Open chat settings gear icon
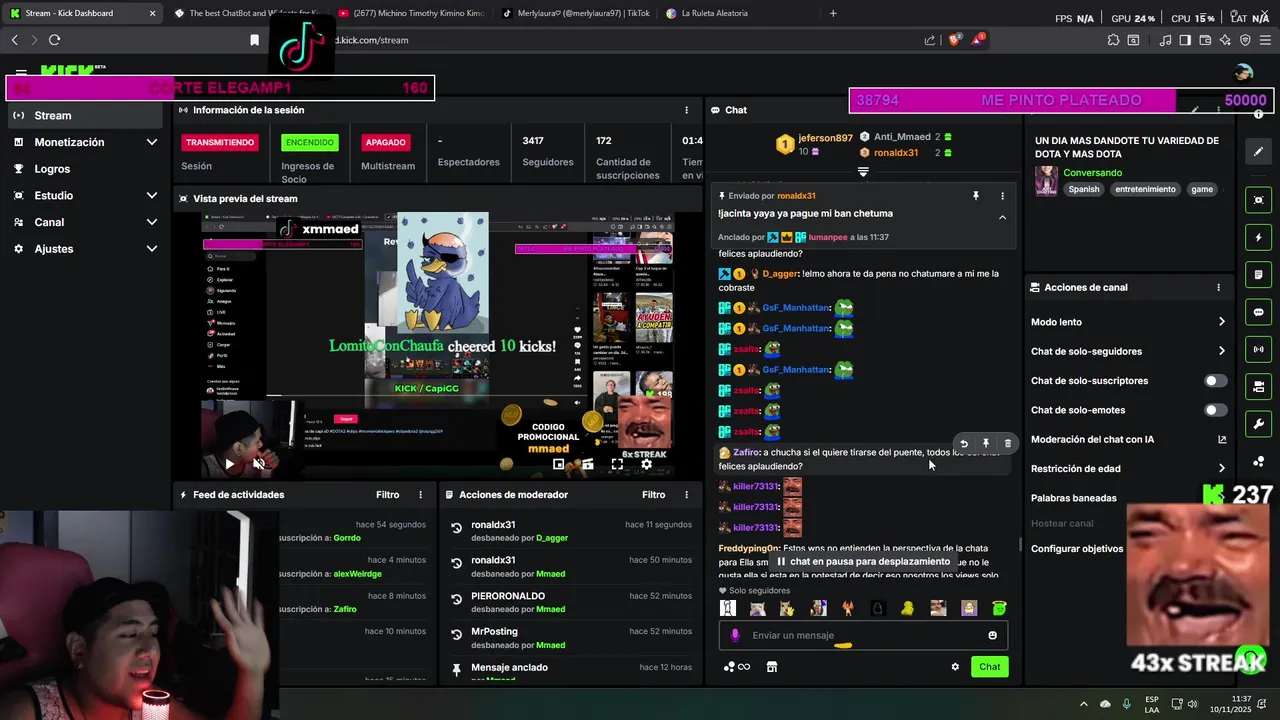The width and height of the screenshot is (1280, 720). [955, 667]
